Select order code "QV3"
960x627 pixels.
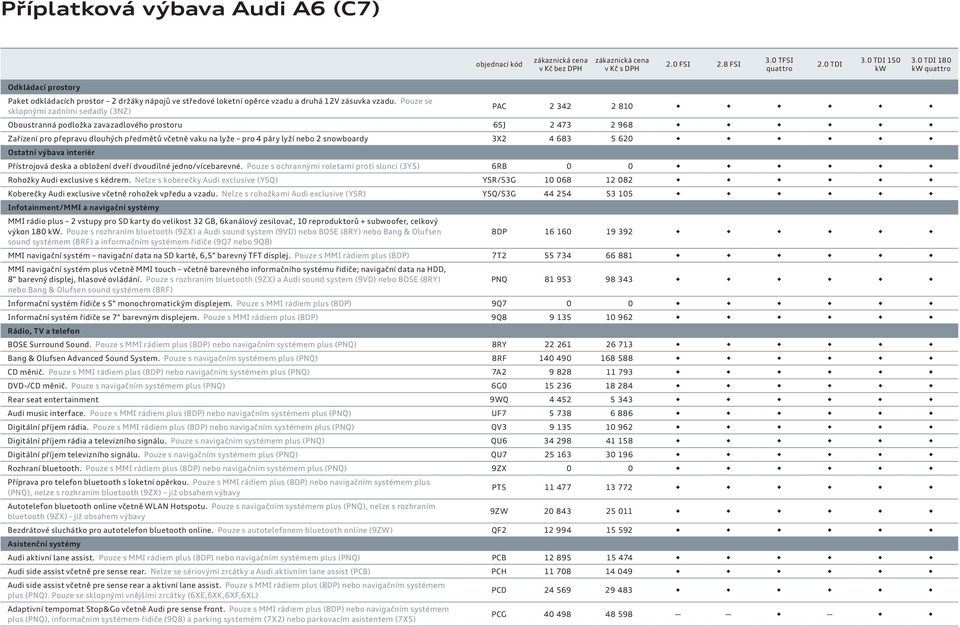tap(499, 427)
